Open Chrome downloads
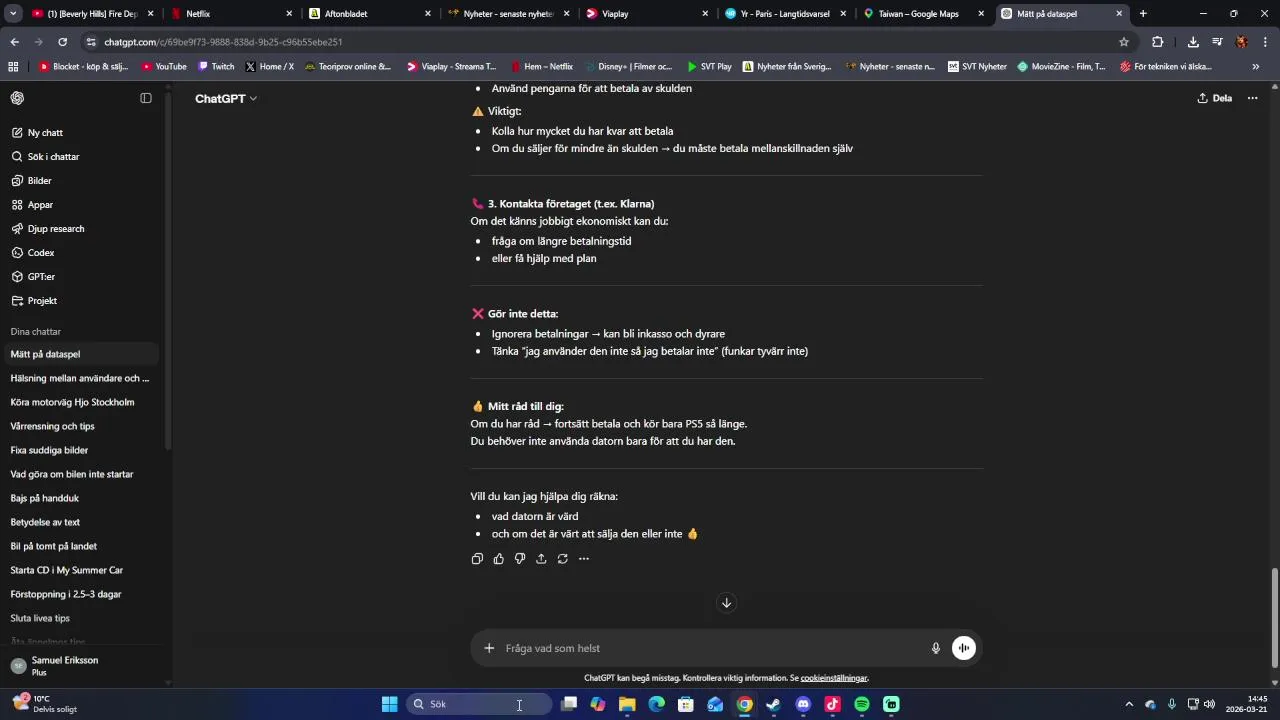Image resolution: width=1280 pixels, height=720 pixels. click(x=1193, y=42)
